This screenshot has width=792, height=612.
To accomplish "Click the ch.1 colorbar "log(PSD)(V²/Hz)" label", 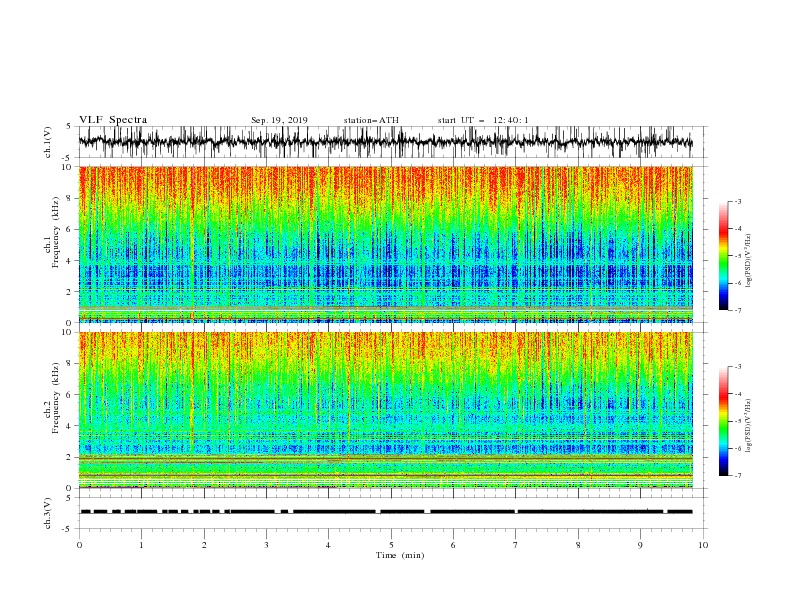I will point(749,260).
